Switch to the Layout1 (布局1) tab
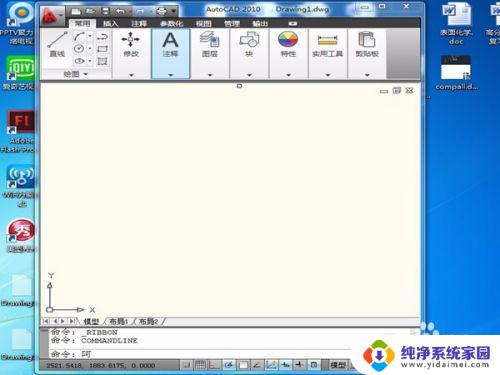This screenshot has height=375, width=500. point(118,321)
